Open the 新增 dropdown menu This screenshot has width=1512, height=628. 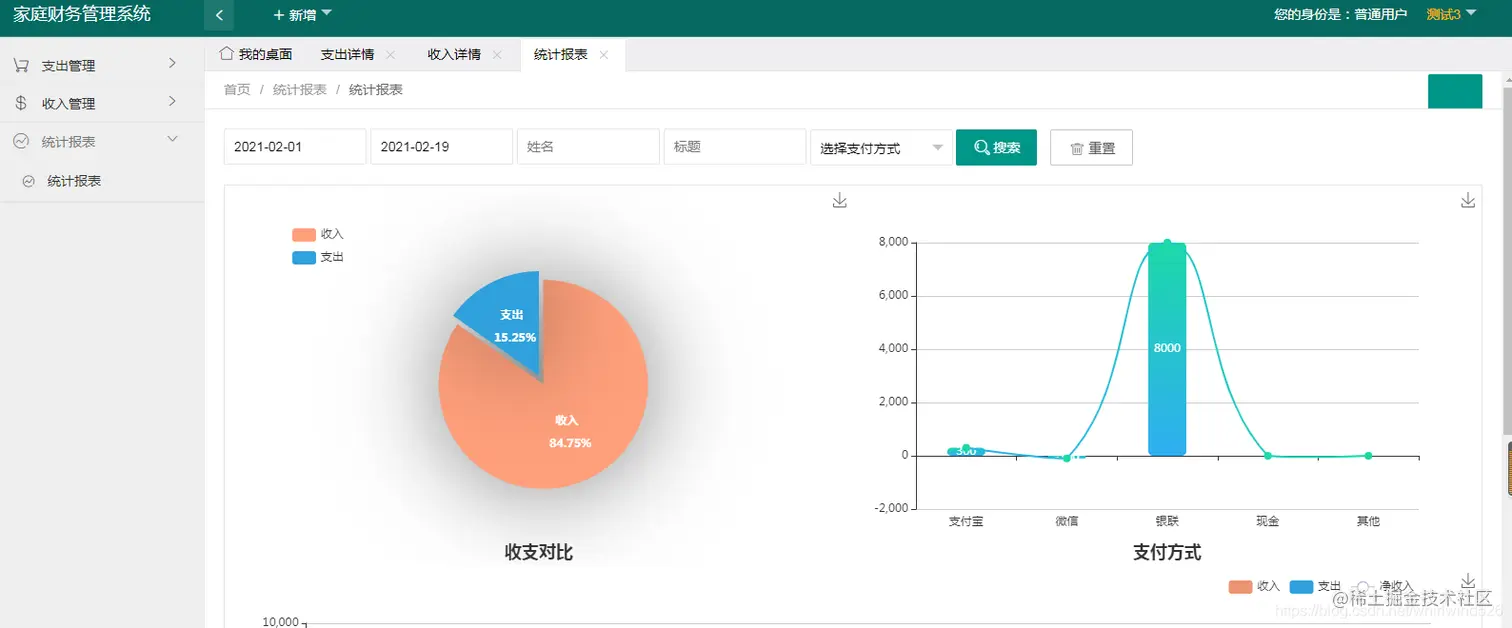(303, 15)
